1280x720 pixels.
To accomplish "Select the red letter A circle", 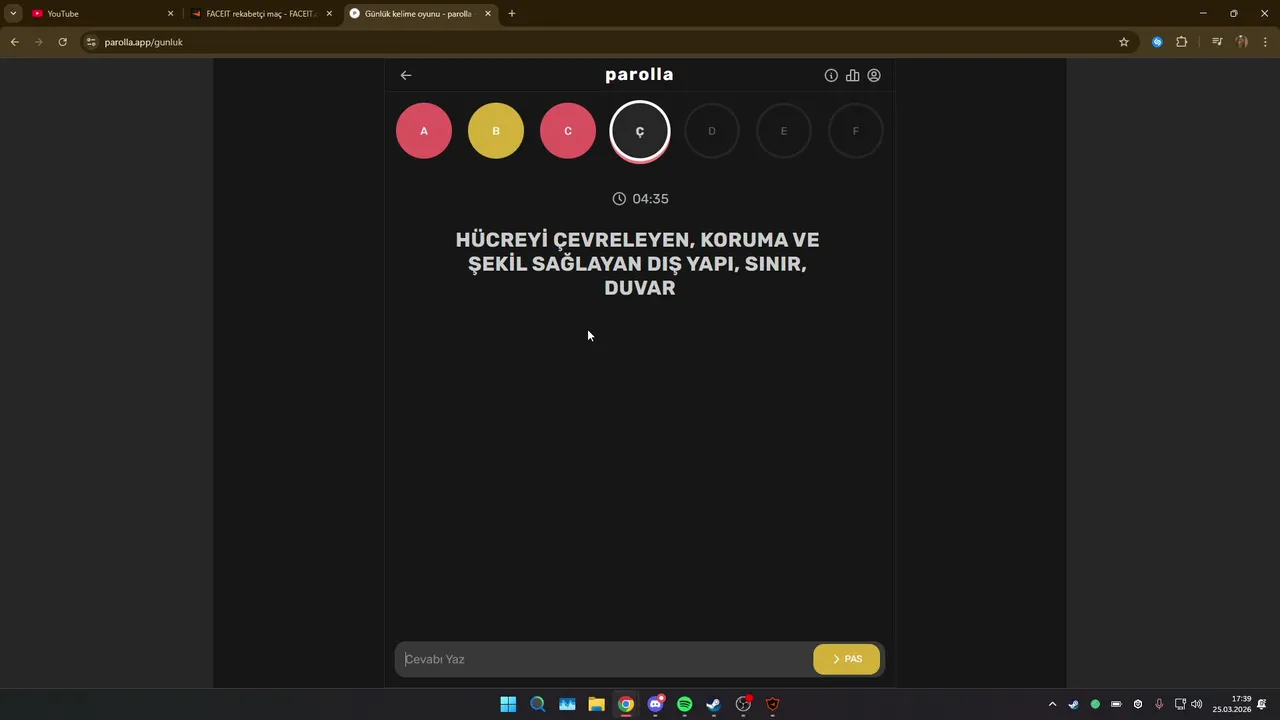I will [424, 131].
